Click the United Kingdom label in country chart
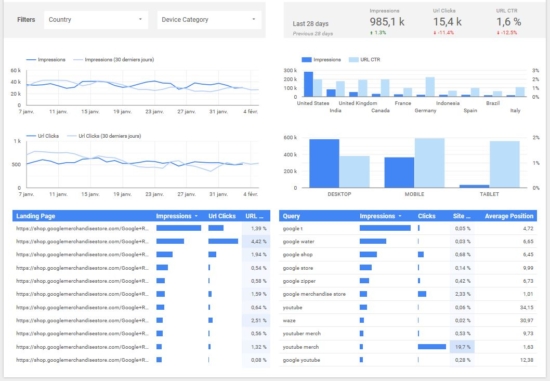This screenshot has width=550, height=381. (x=358, y=103)
